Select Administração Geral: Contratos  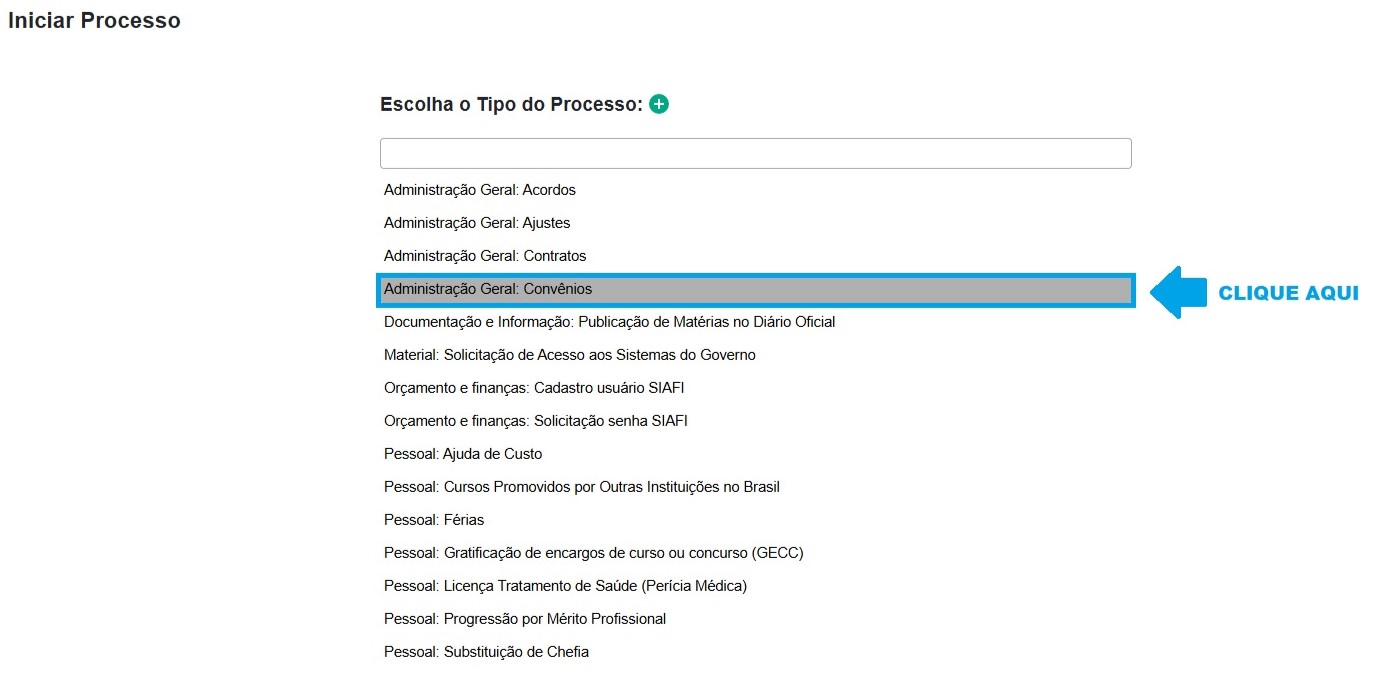pos(485,256)
